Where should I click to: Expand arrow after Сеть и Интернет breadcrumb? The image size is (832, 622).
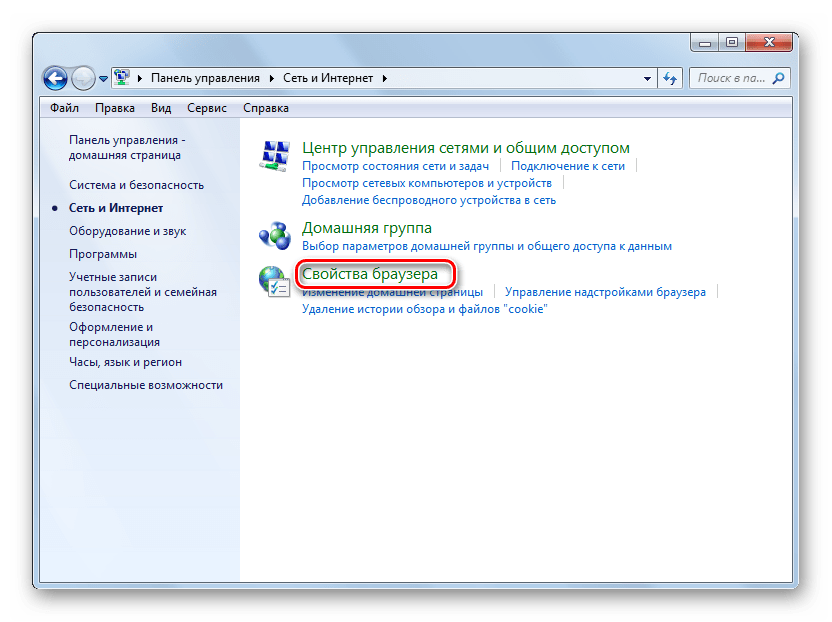[384, 78]
